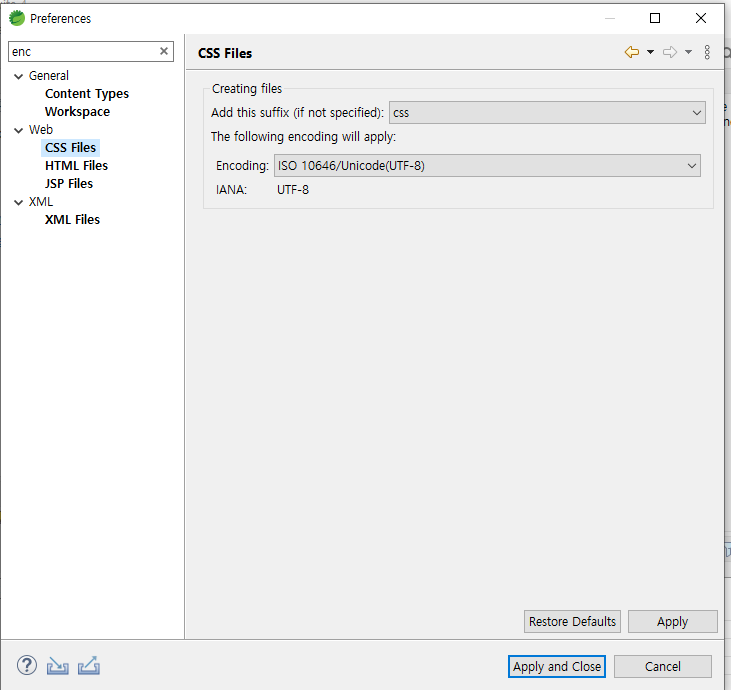The width and height of the screenshot is (731, 690).
Task: Click the Web category label
Action: (41, 130)
